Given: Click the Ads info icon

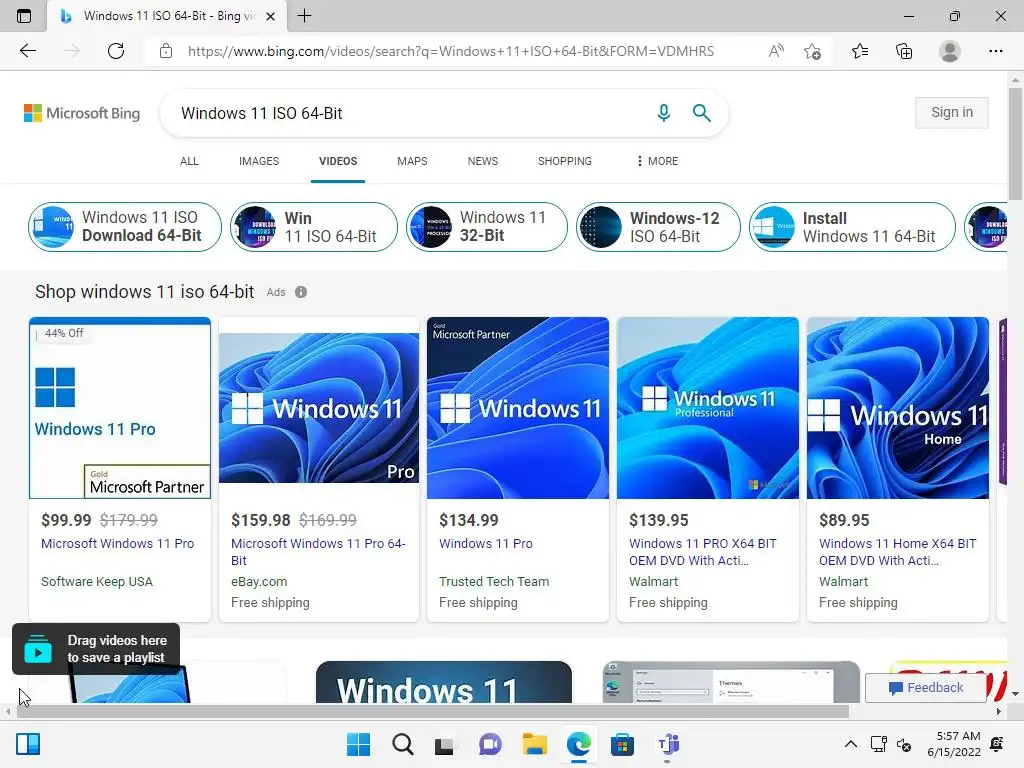Looking at the screenshot, I should (x=301, y=292).
